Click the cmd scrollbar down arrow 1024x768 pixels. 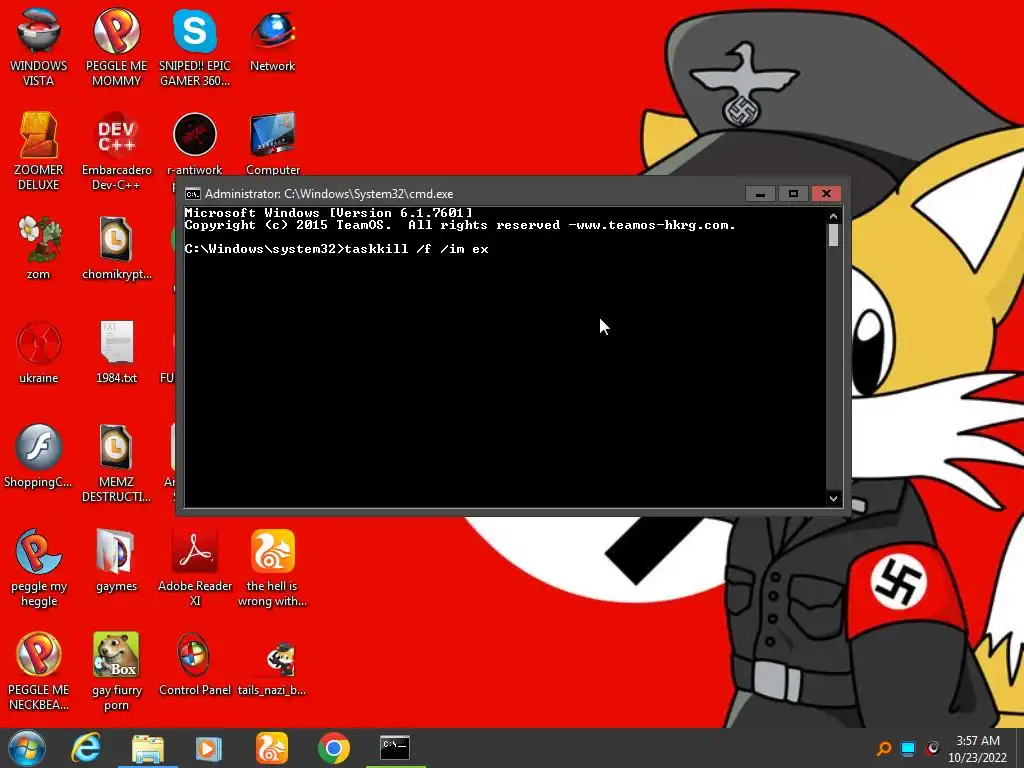point(833,498)
